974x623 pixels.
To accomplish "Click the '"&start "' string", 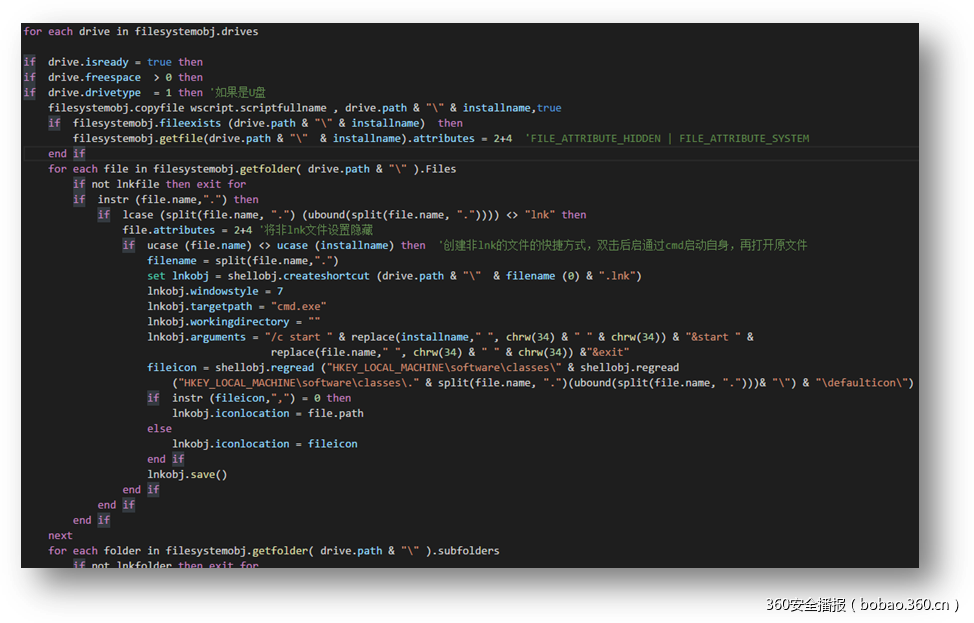I will 713,337.
